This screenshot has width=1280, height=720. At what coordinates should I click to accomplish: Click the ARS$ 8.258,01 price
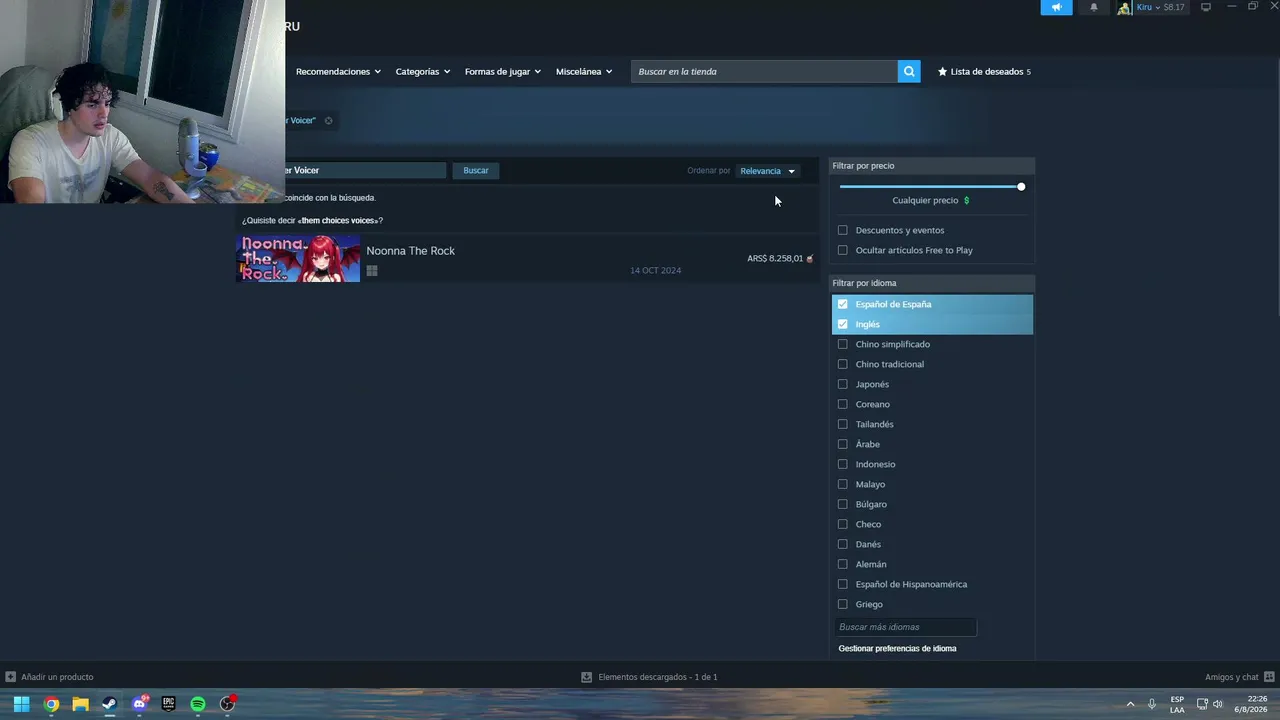775,258
